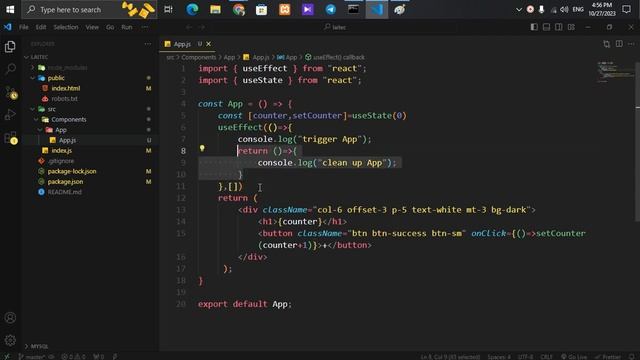Open README.md in the explorer
Viewport: 640px width, 360px height.
point(64,192)
